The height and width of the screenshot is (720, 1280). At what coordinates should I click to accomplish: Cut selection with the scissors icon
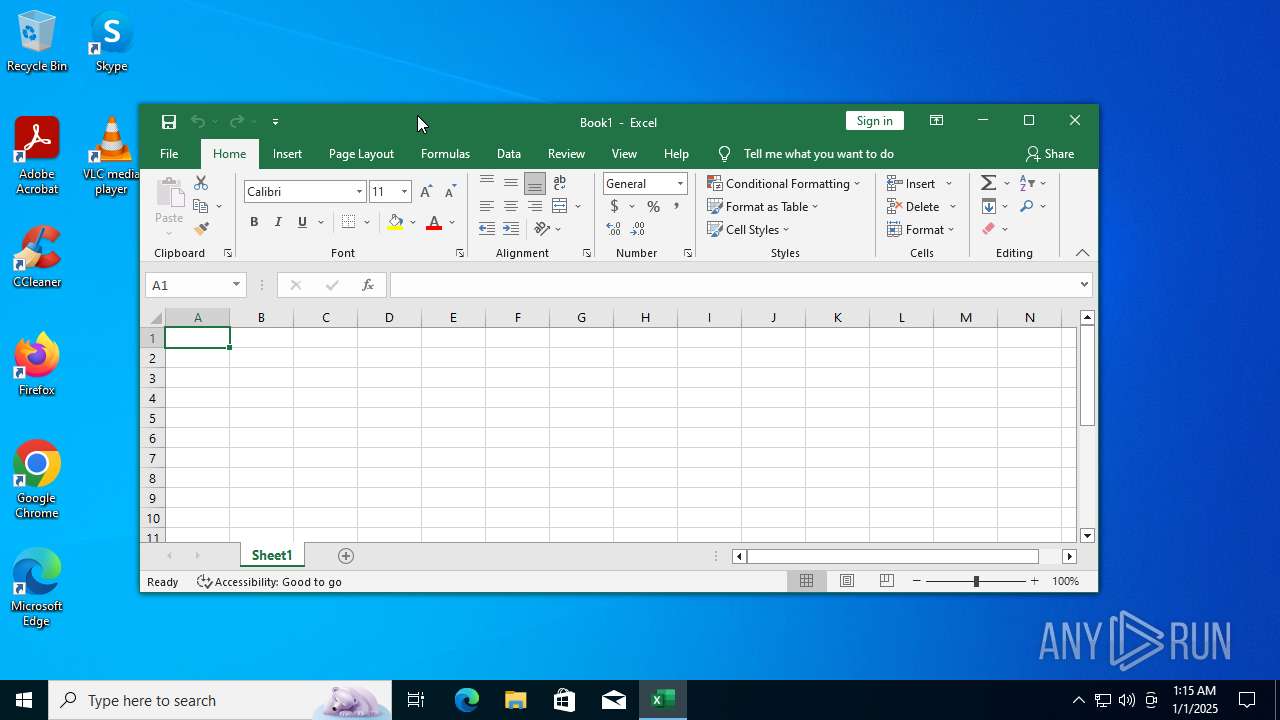[x=201, y=183]
